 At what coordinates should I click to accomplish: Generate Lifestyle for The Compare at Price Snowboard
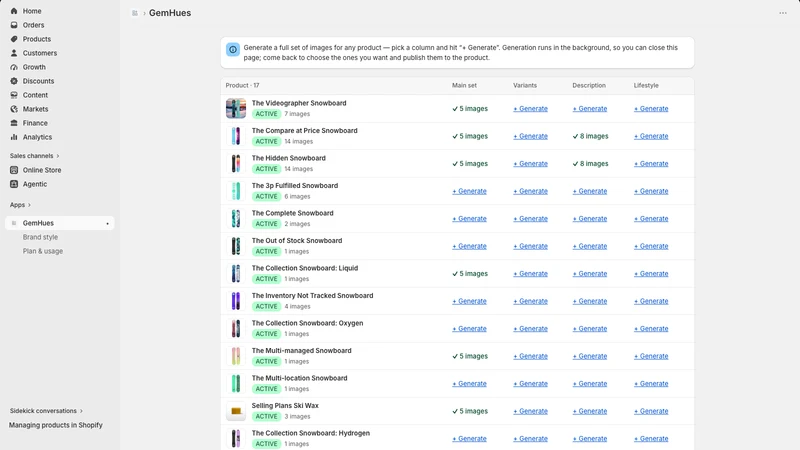(x=651, y=136)
